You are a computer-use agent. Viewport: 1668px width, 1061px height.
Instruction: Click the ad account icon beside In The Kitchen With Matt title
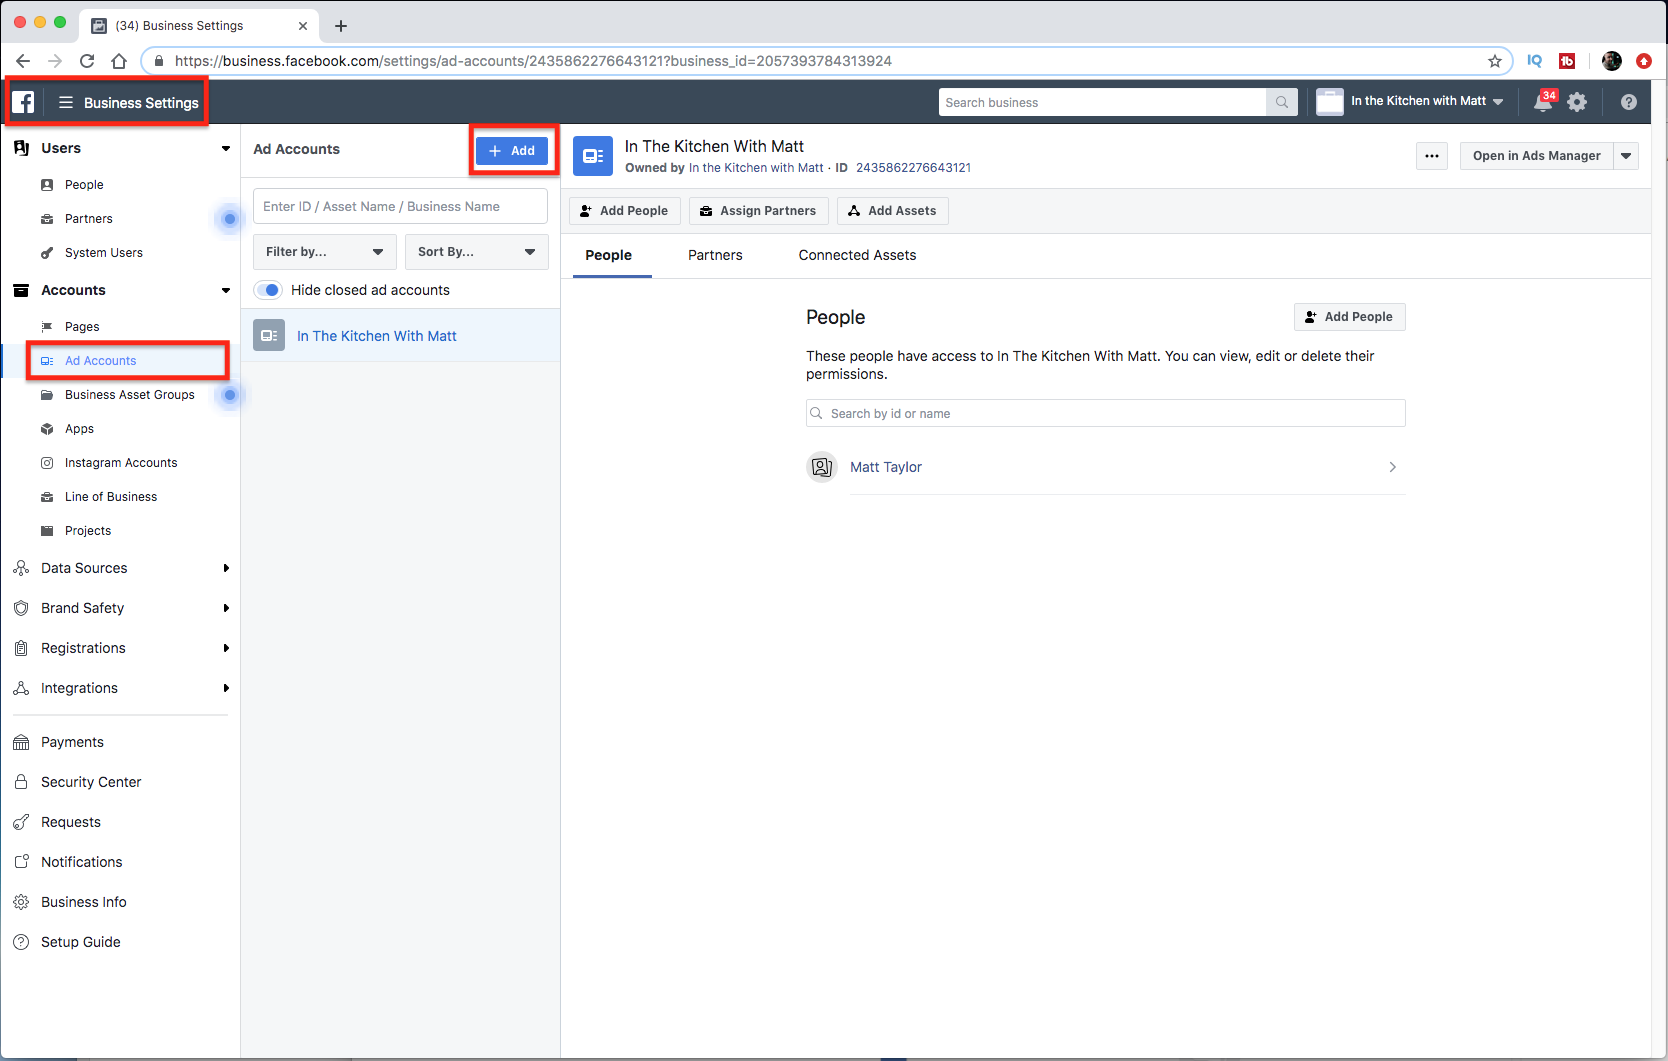click(x=593, y=156)
